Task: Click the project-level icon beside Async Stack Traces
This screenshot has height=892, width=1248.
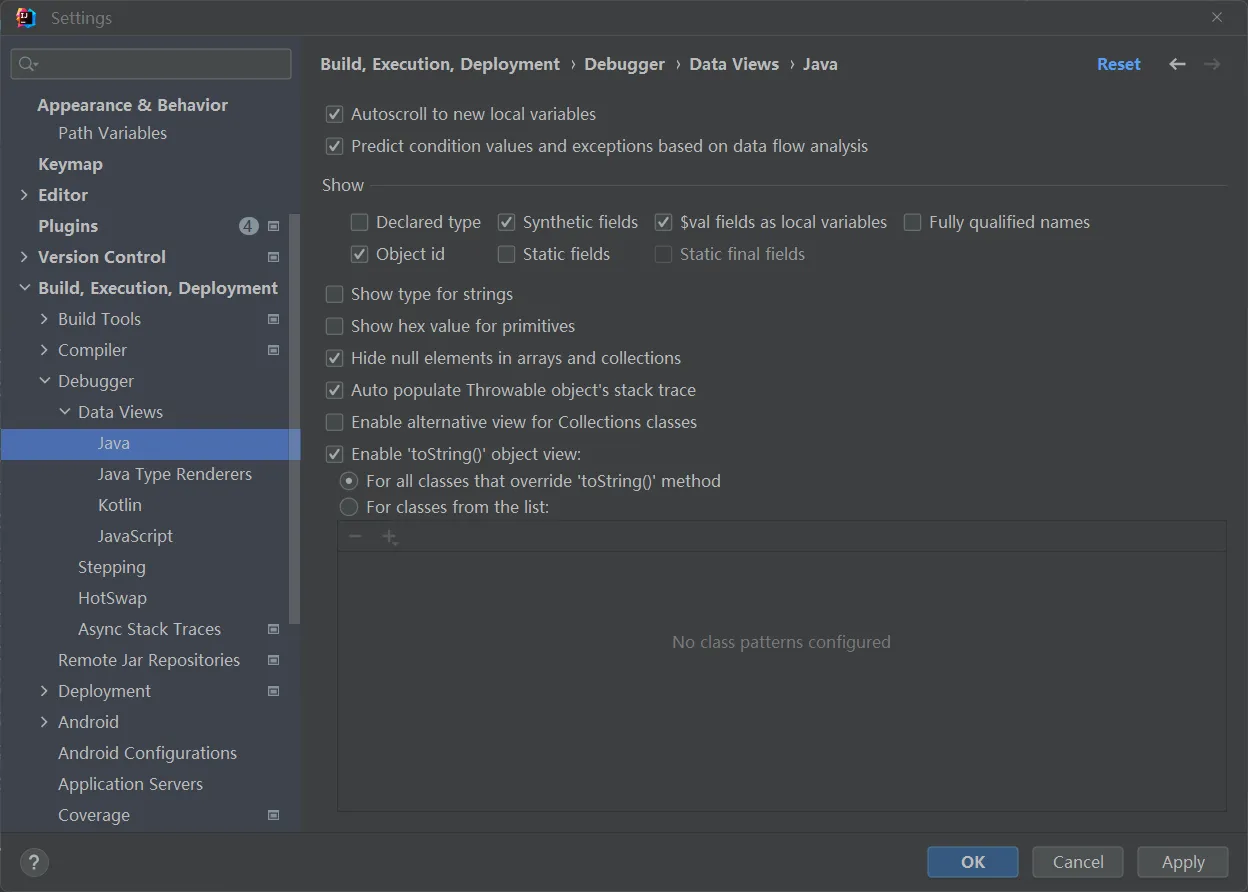Action: tap(274, 629)
